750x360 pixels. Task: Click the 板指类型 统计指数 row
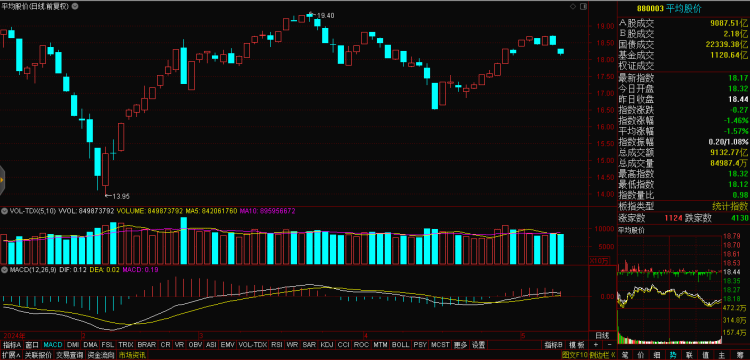click(683, 206)
